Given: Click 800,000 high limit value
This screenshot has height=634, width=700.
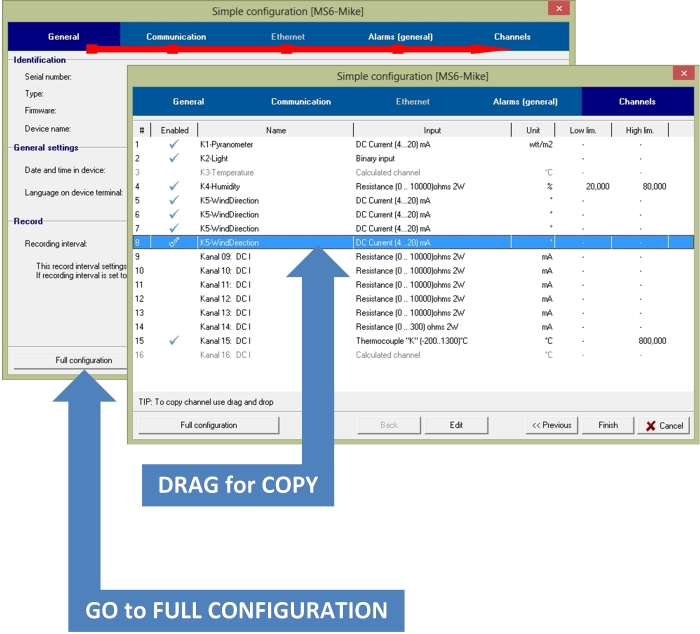Looking at the screenshot, I should click(x=652, y=341).
